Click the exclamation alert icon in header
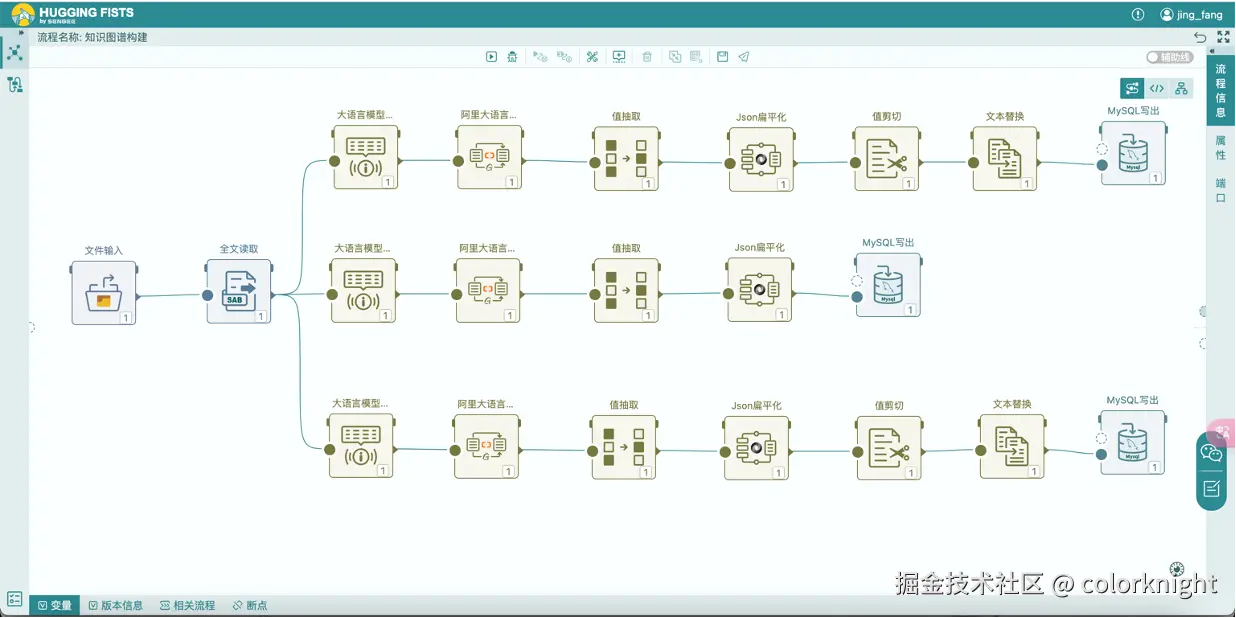 [x=1137, y=14]
